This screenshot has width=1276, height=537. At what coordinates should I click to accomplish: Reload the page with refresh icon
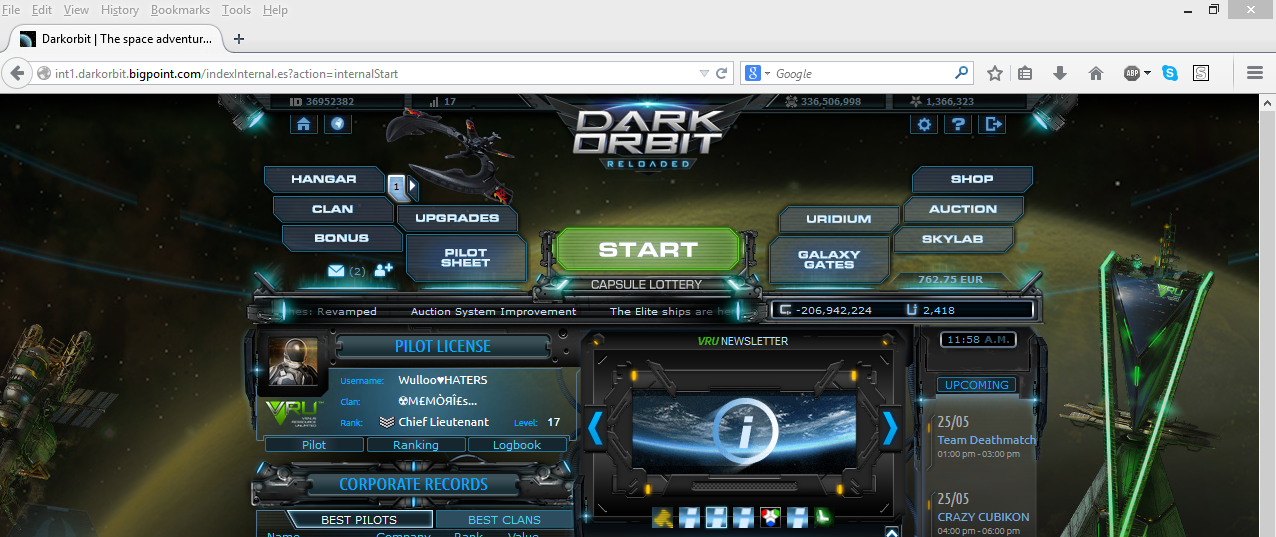click(721, 73)
